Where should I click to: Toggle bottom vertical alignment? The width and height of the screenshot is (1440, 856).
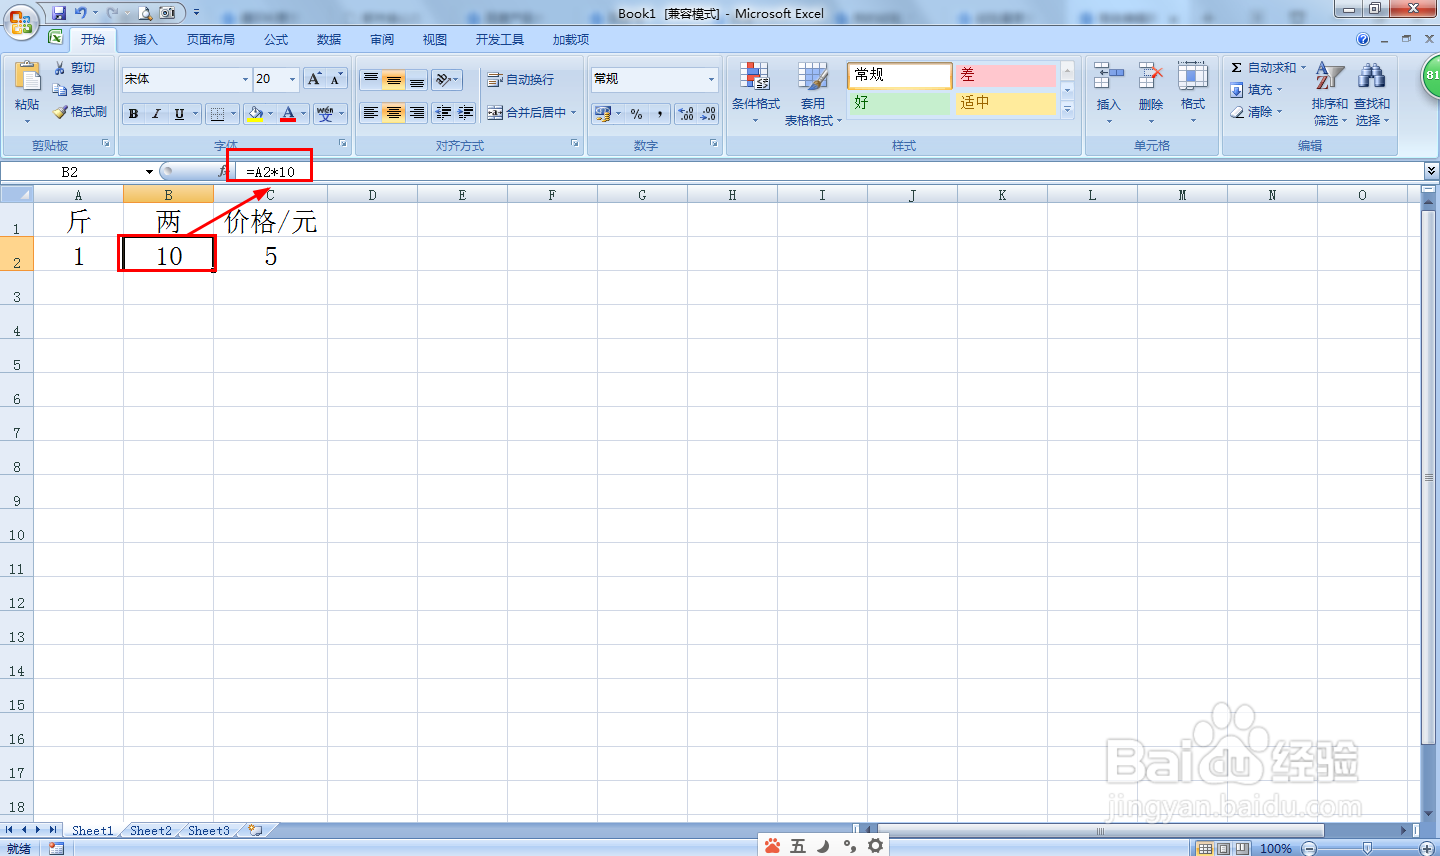coord(417,79)
